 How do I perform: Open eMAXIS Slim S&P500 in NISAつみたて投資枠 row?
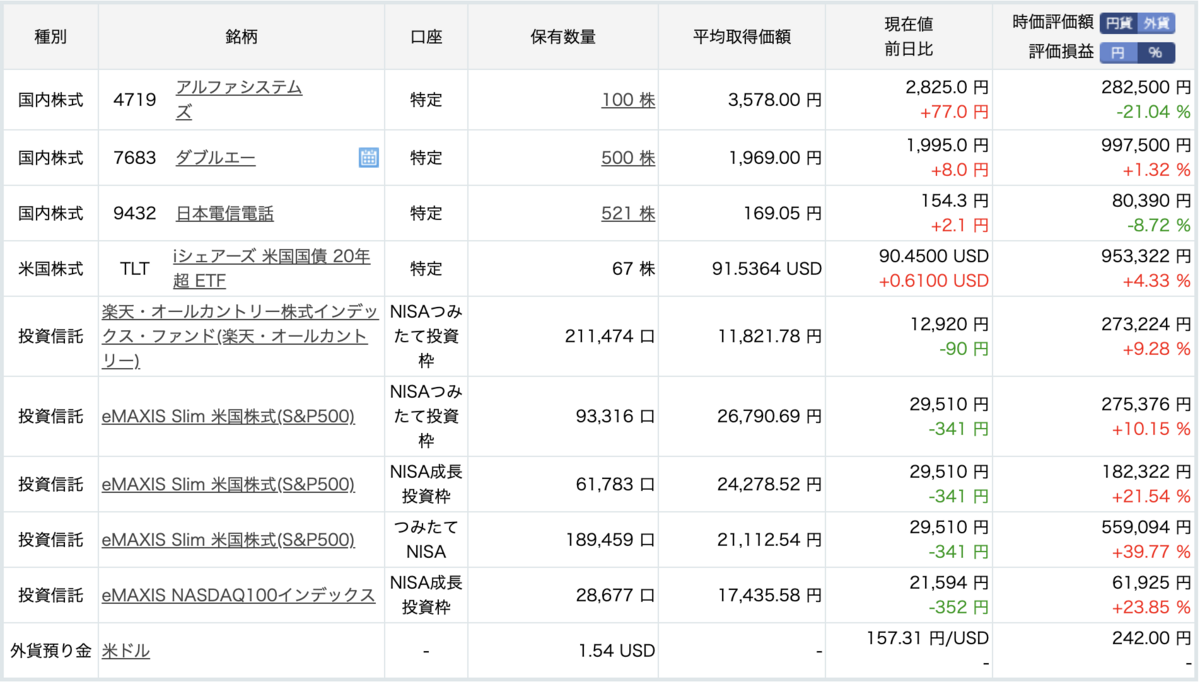[x=228, y=416]
